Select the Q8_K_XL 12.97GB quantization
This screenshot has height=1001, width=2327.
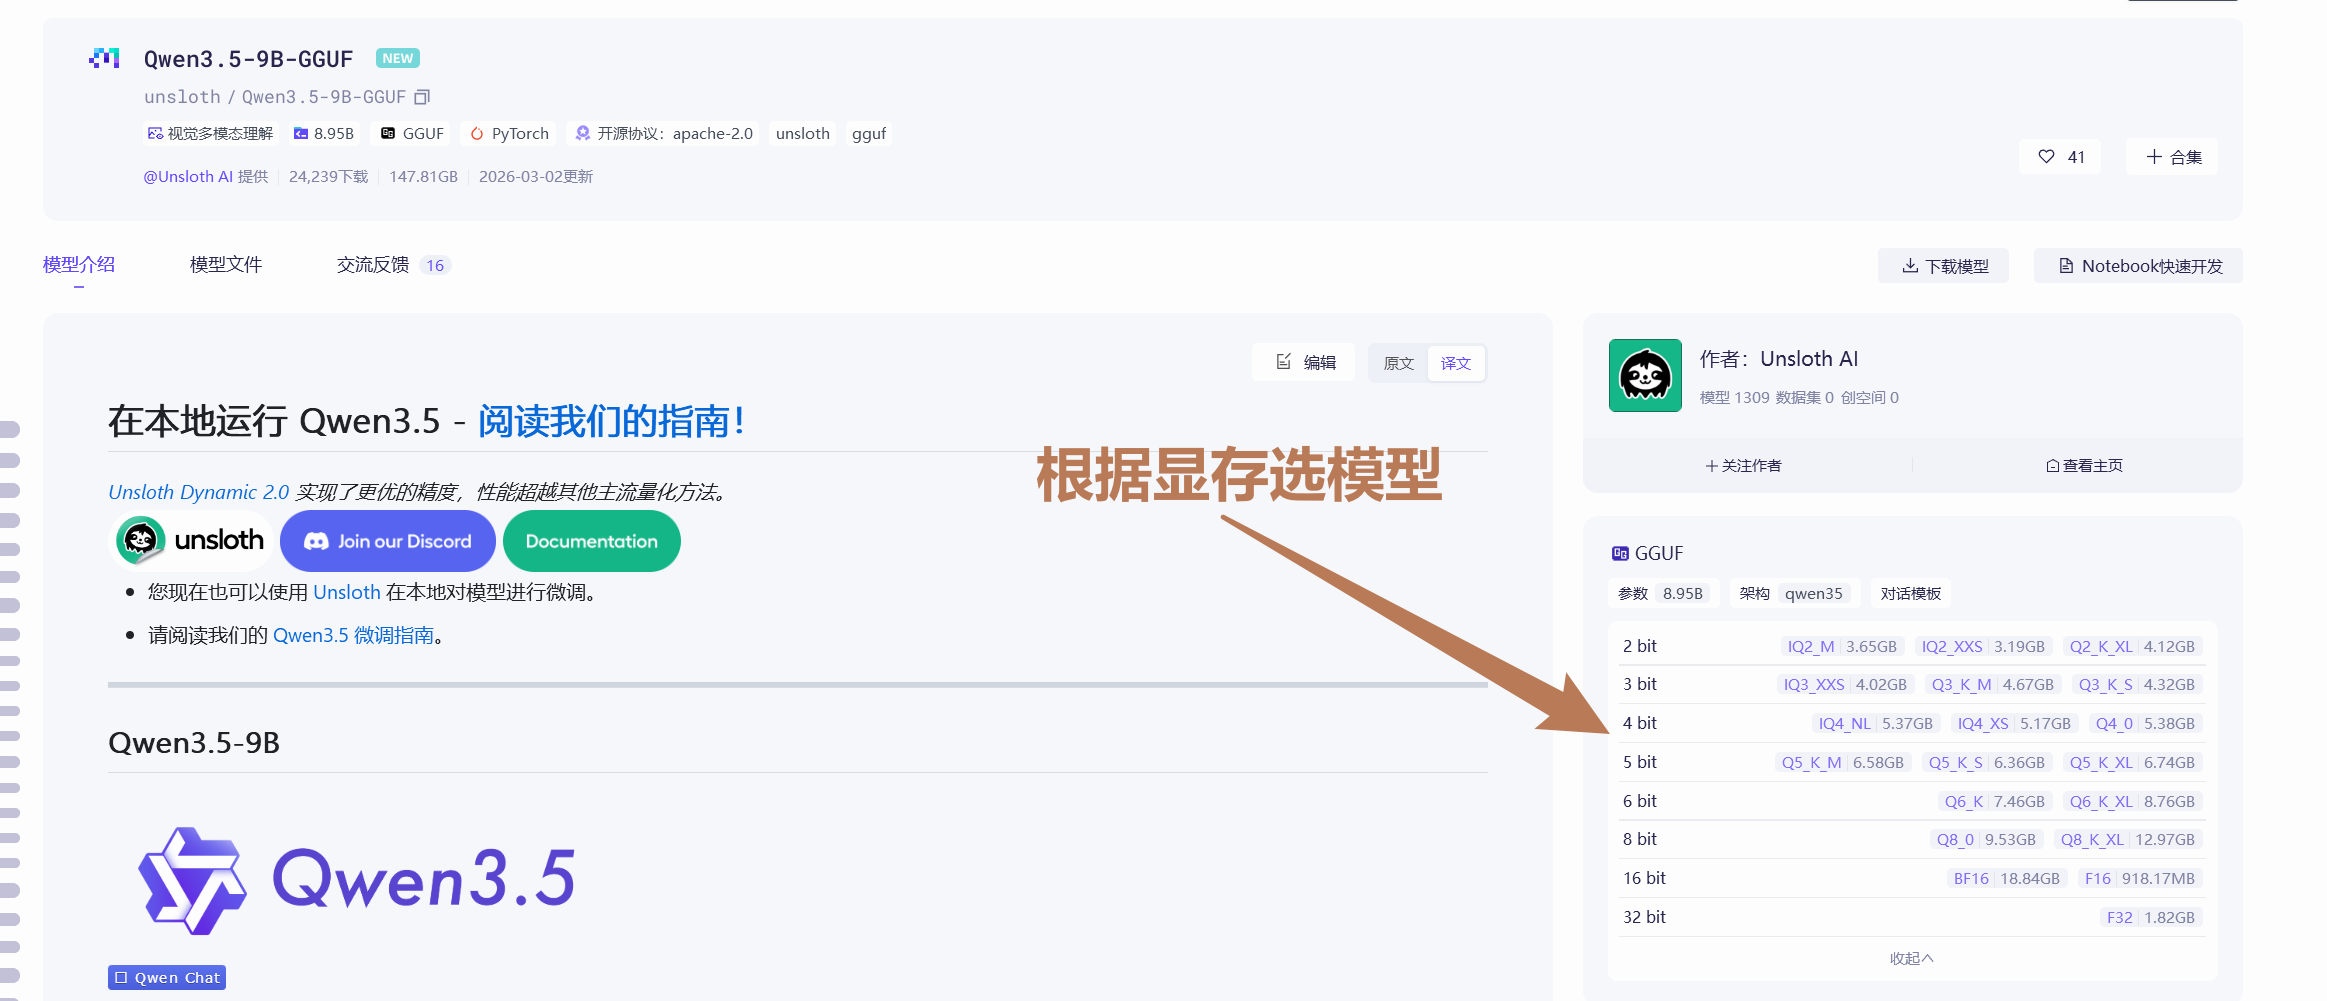coord(2128,840)
